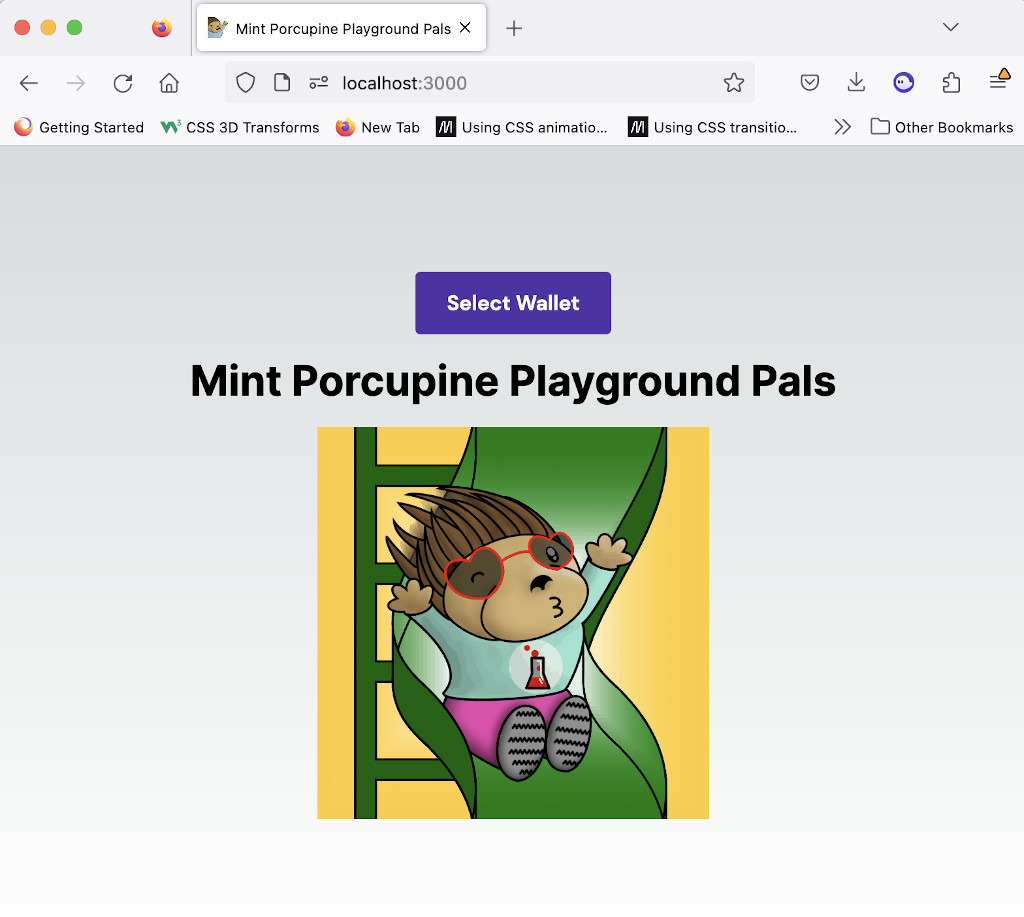1024x917 pixels.
Task: Click Firefox View icon in tab bar
Action: [162, 27]
